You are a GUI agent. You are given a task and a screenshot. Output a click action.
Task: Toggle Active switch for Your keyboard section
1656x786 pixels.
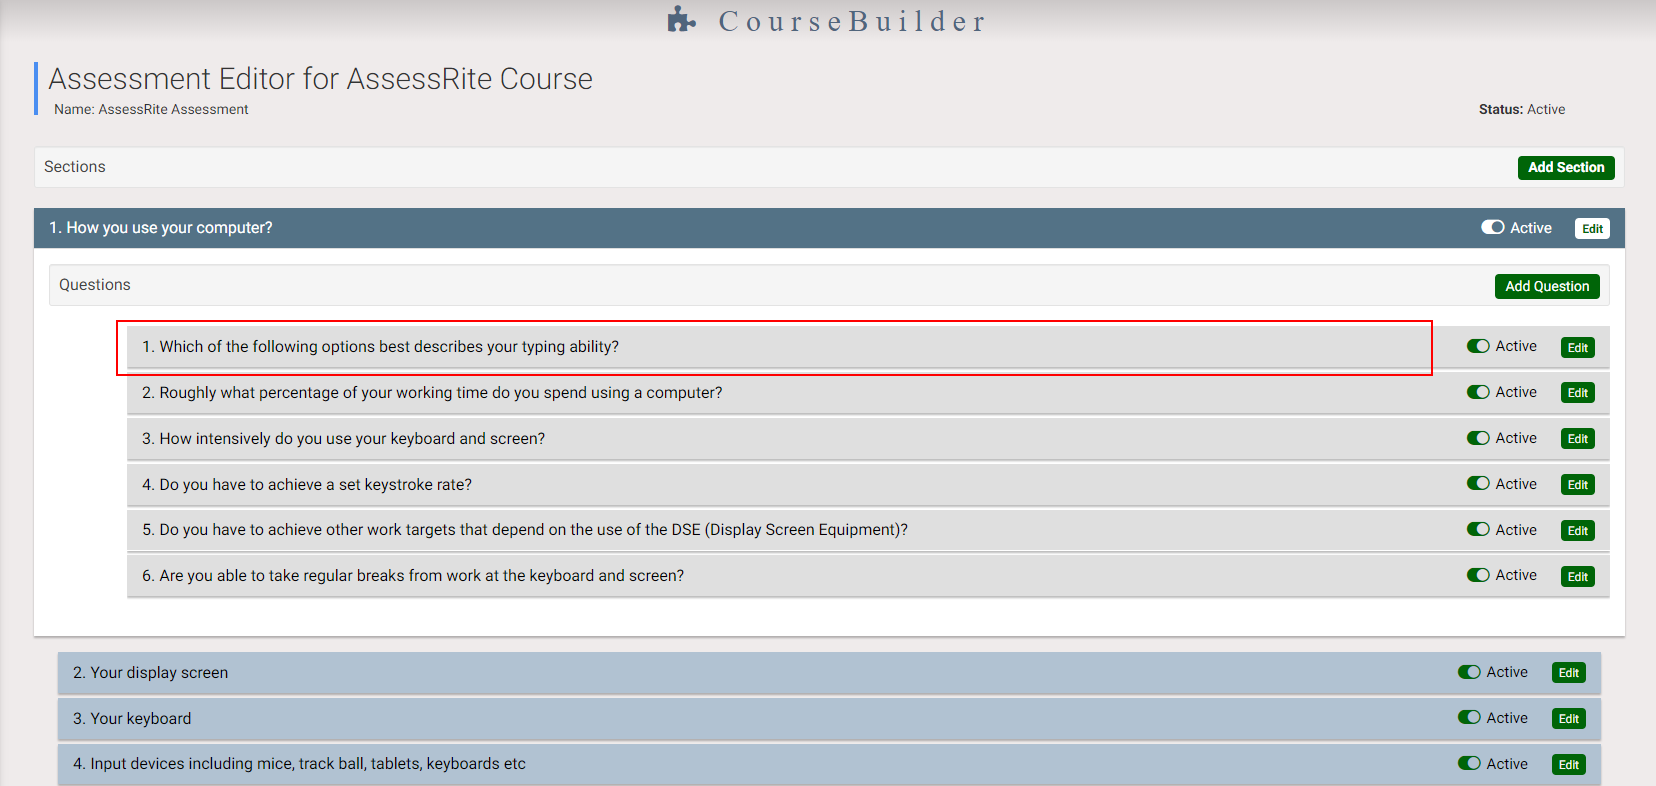coord(1469,718)
